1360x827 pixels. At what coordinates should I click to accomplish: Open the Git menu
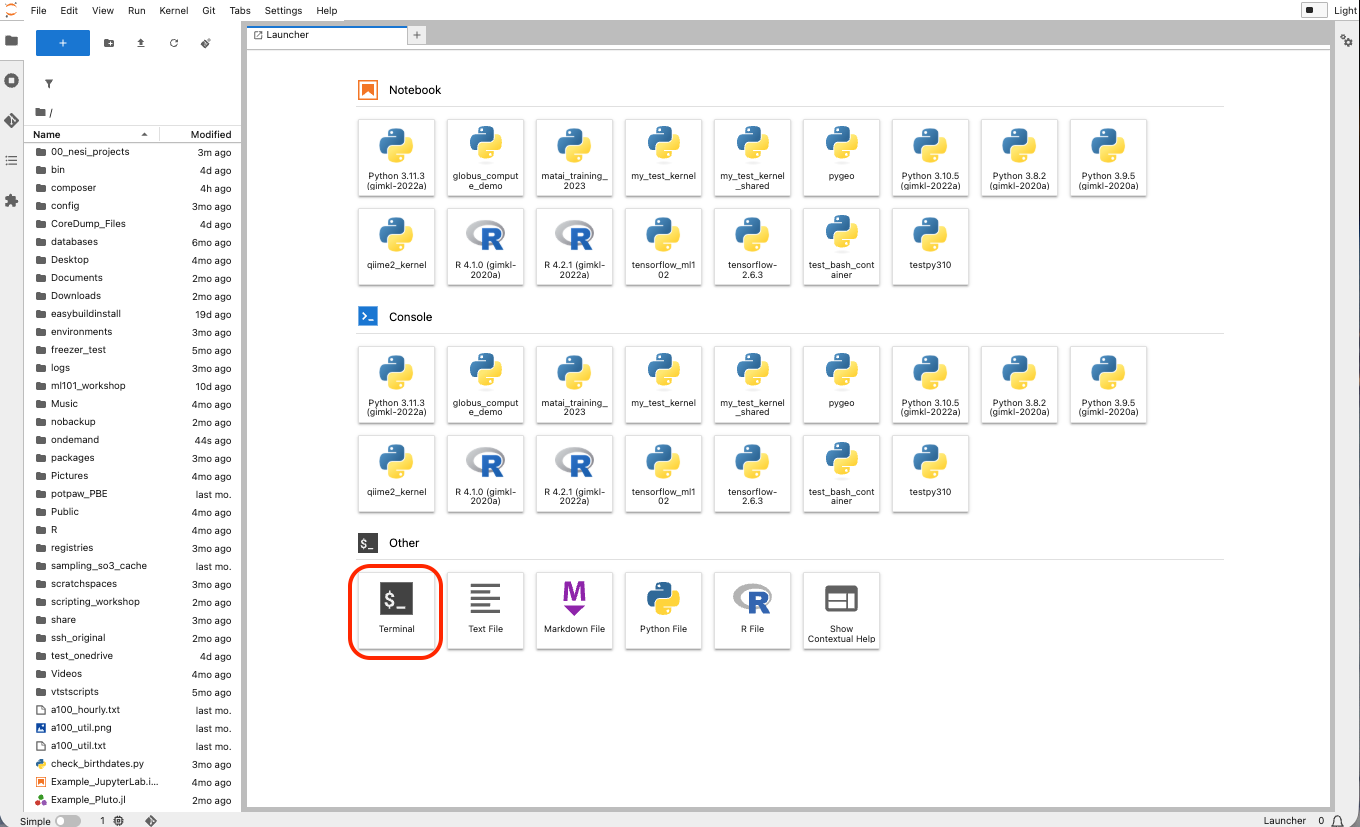tap(209, 10)
